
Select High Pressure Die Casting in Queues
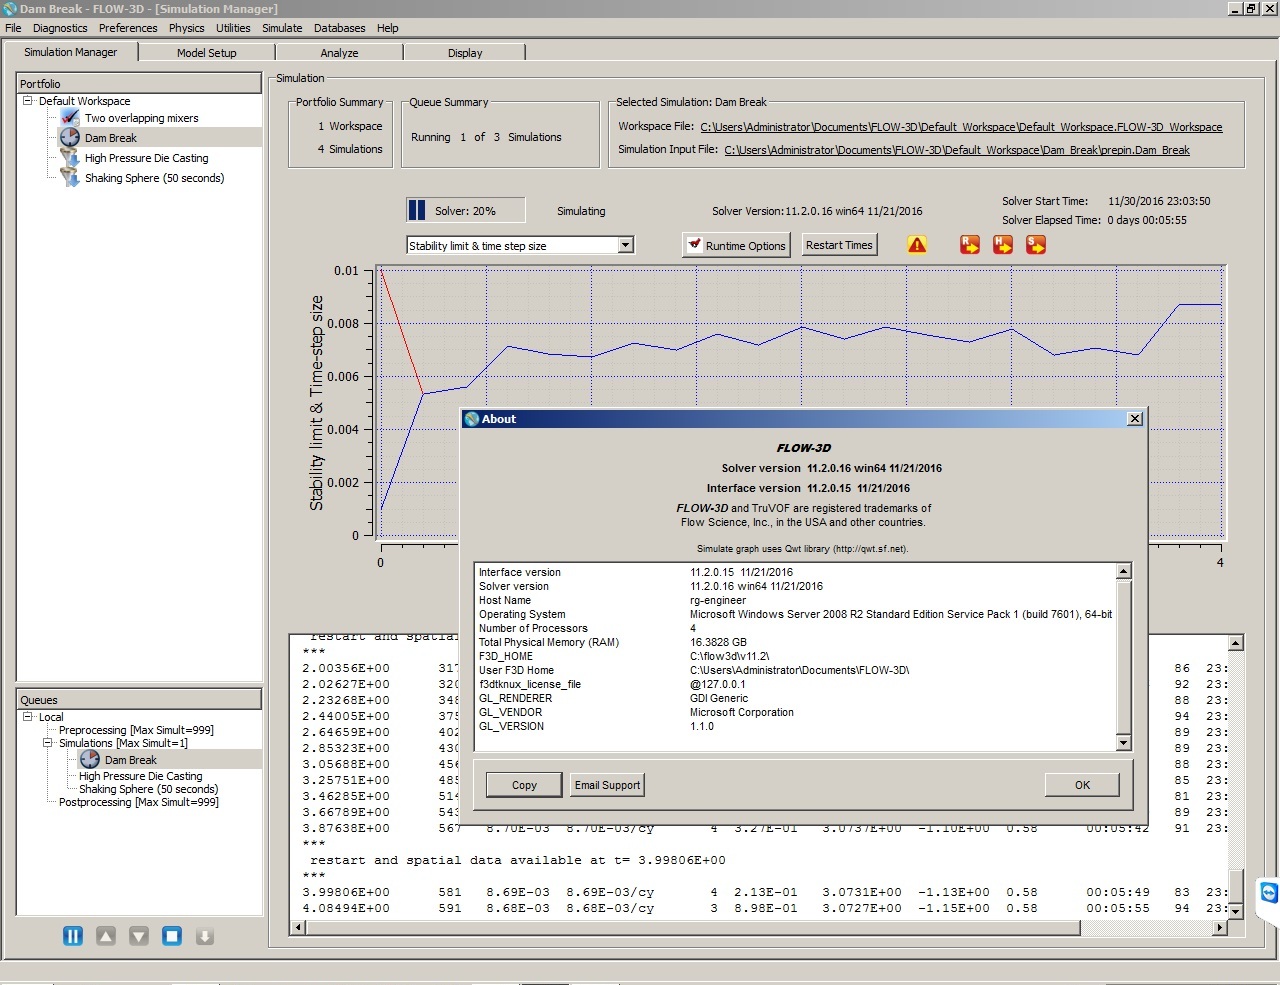tap(140, 776)
